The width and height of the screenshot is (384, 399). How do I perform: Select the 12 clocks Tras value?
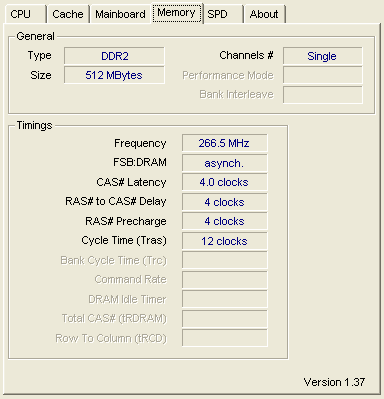pyautogui.click(x=225, y=241)
